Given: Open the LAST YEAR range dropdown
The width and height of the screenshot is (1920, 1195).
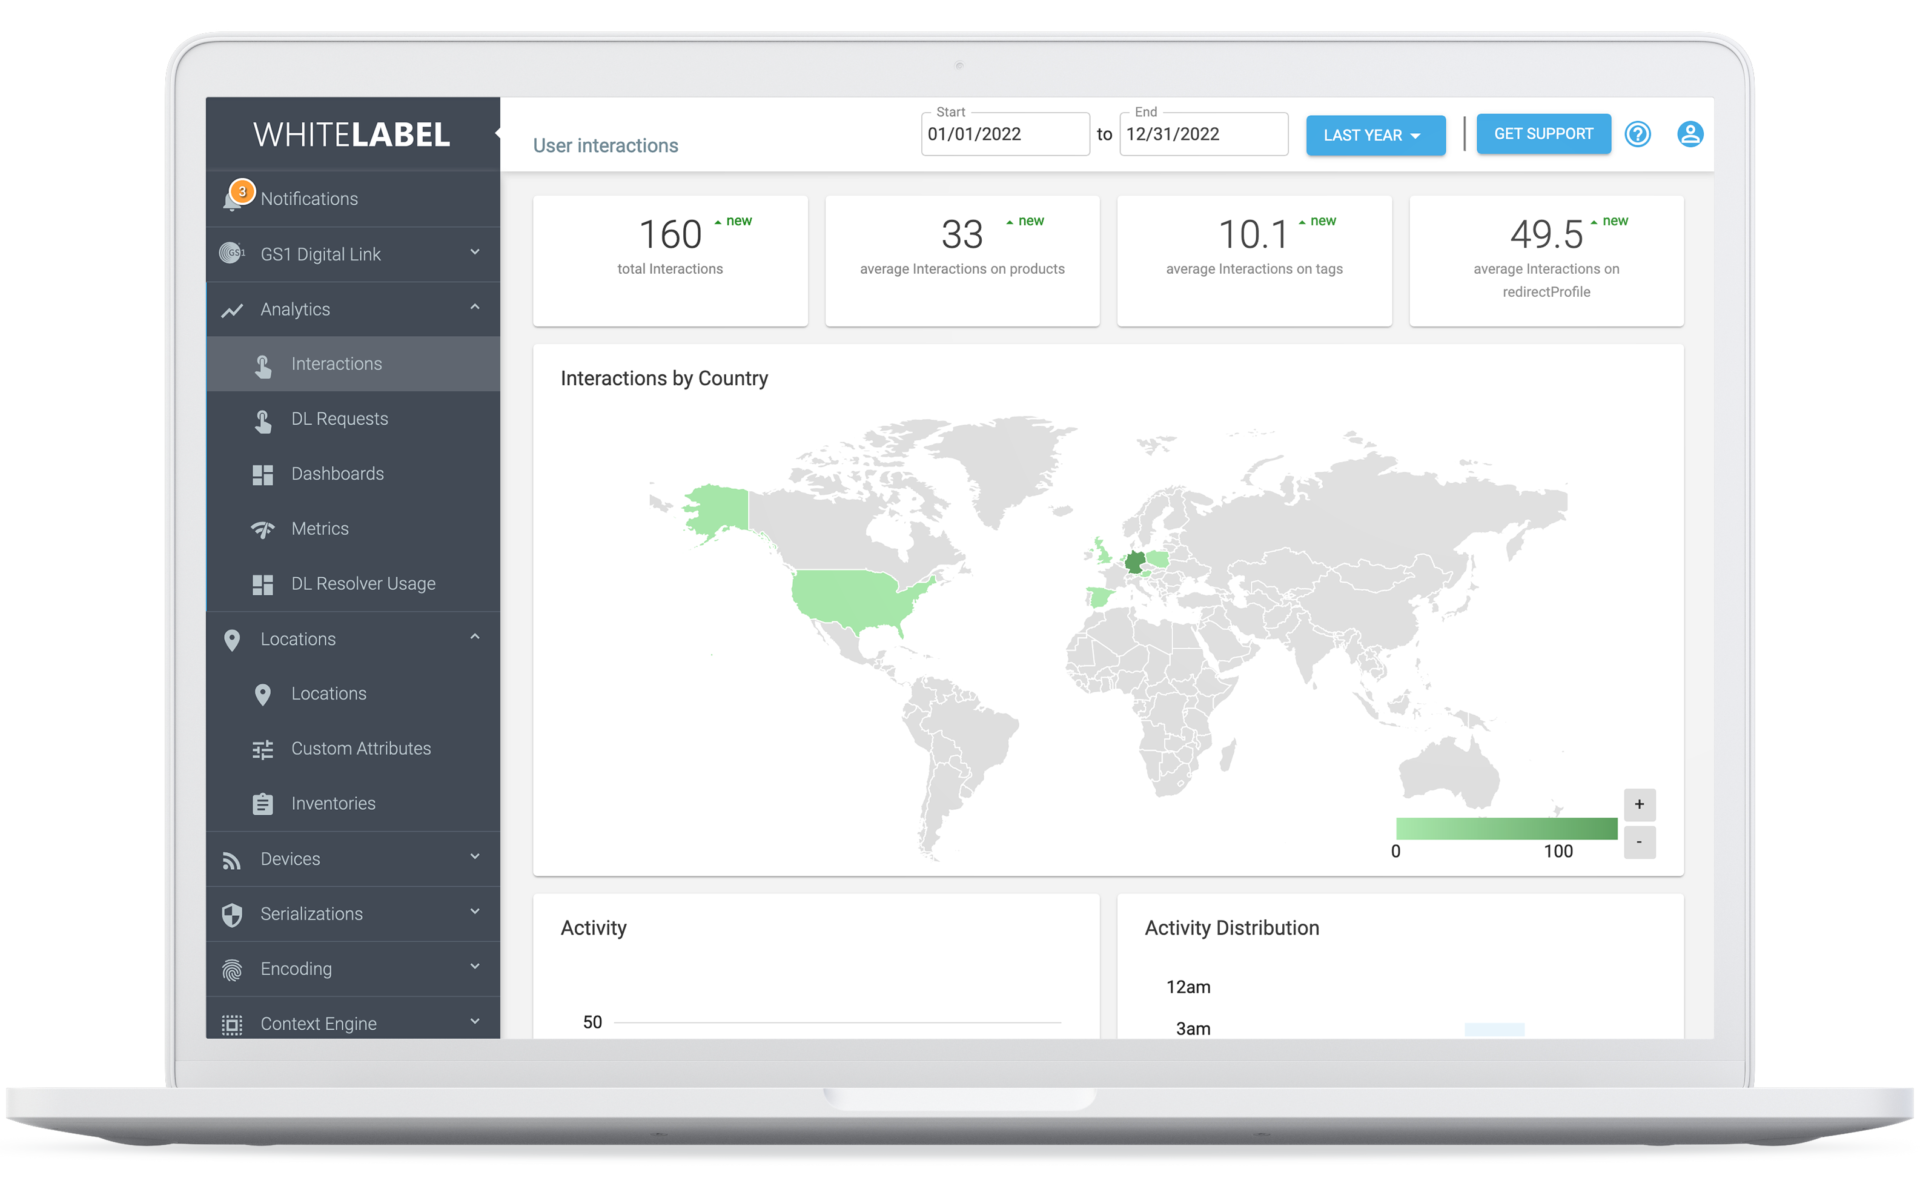Looking at the screenshot, I should pos(1375,135).
